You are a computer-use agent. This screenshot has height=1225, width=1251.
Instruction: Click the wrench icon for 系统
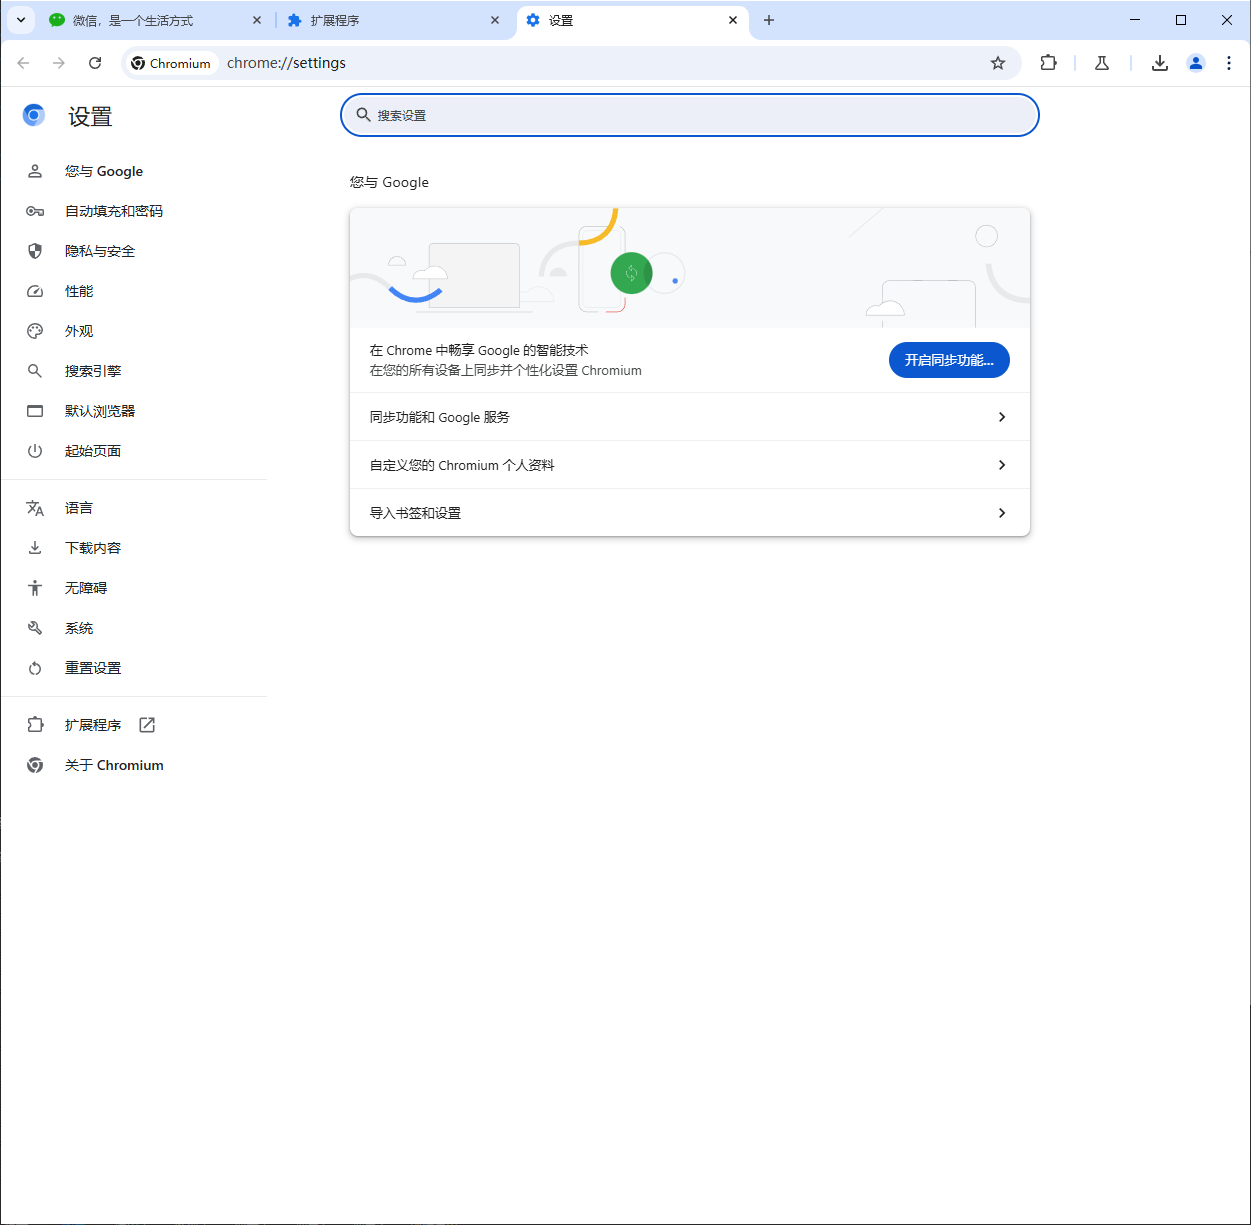(35, 628)
